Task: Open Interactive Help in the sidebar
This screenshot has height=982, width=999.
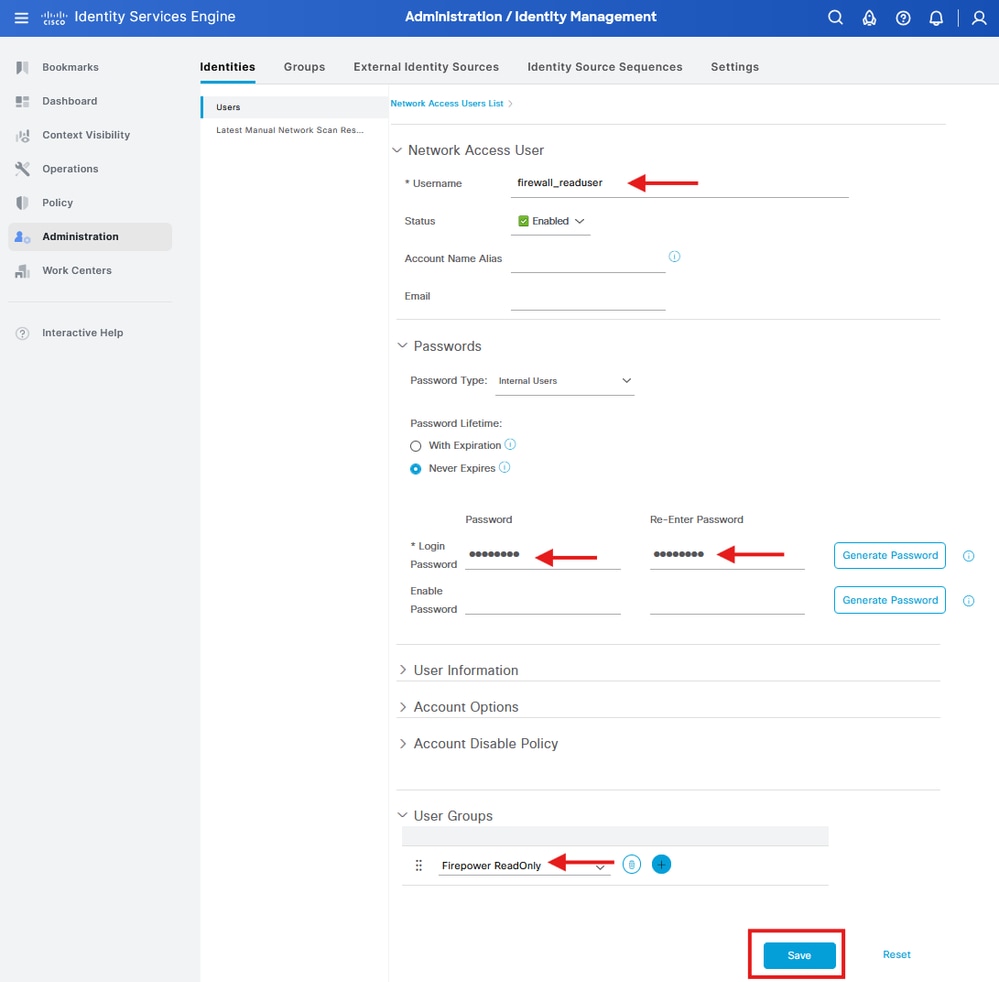Action: pos(90,333)
